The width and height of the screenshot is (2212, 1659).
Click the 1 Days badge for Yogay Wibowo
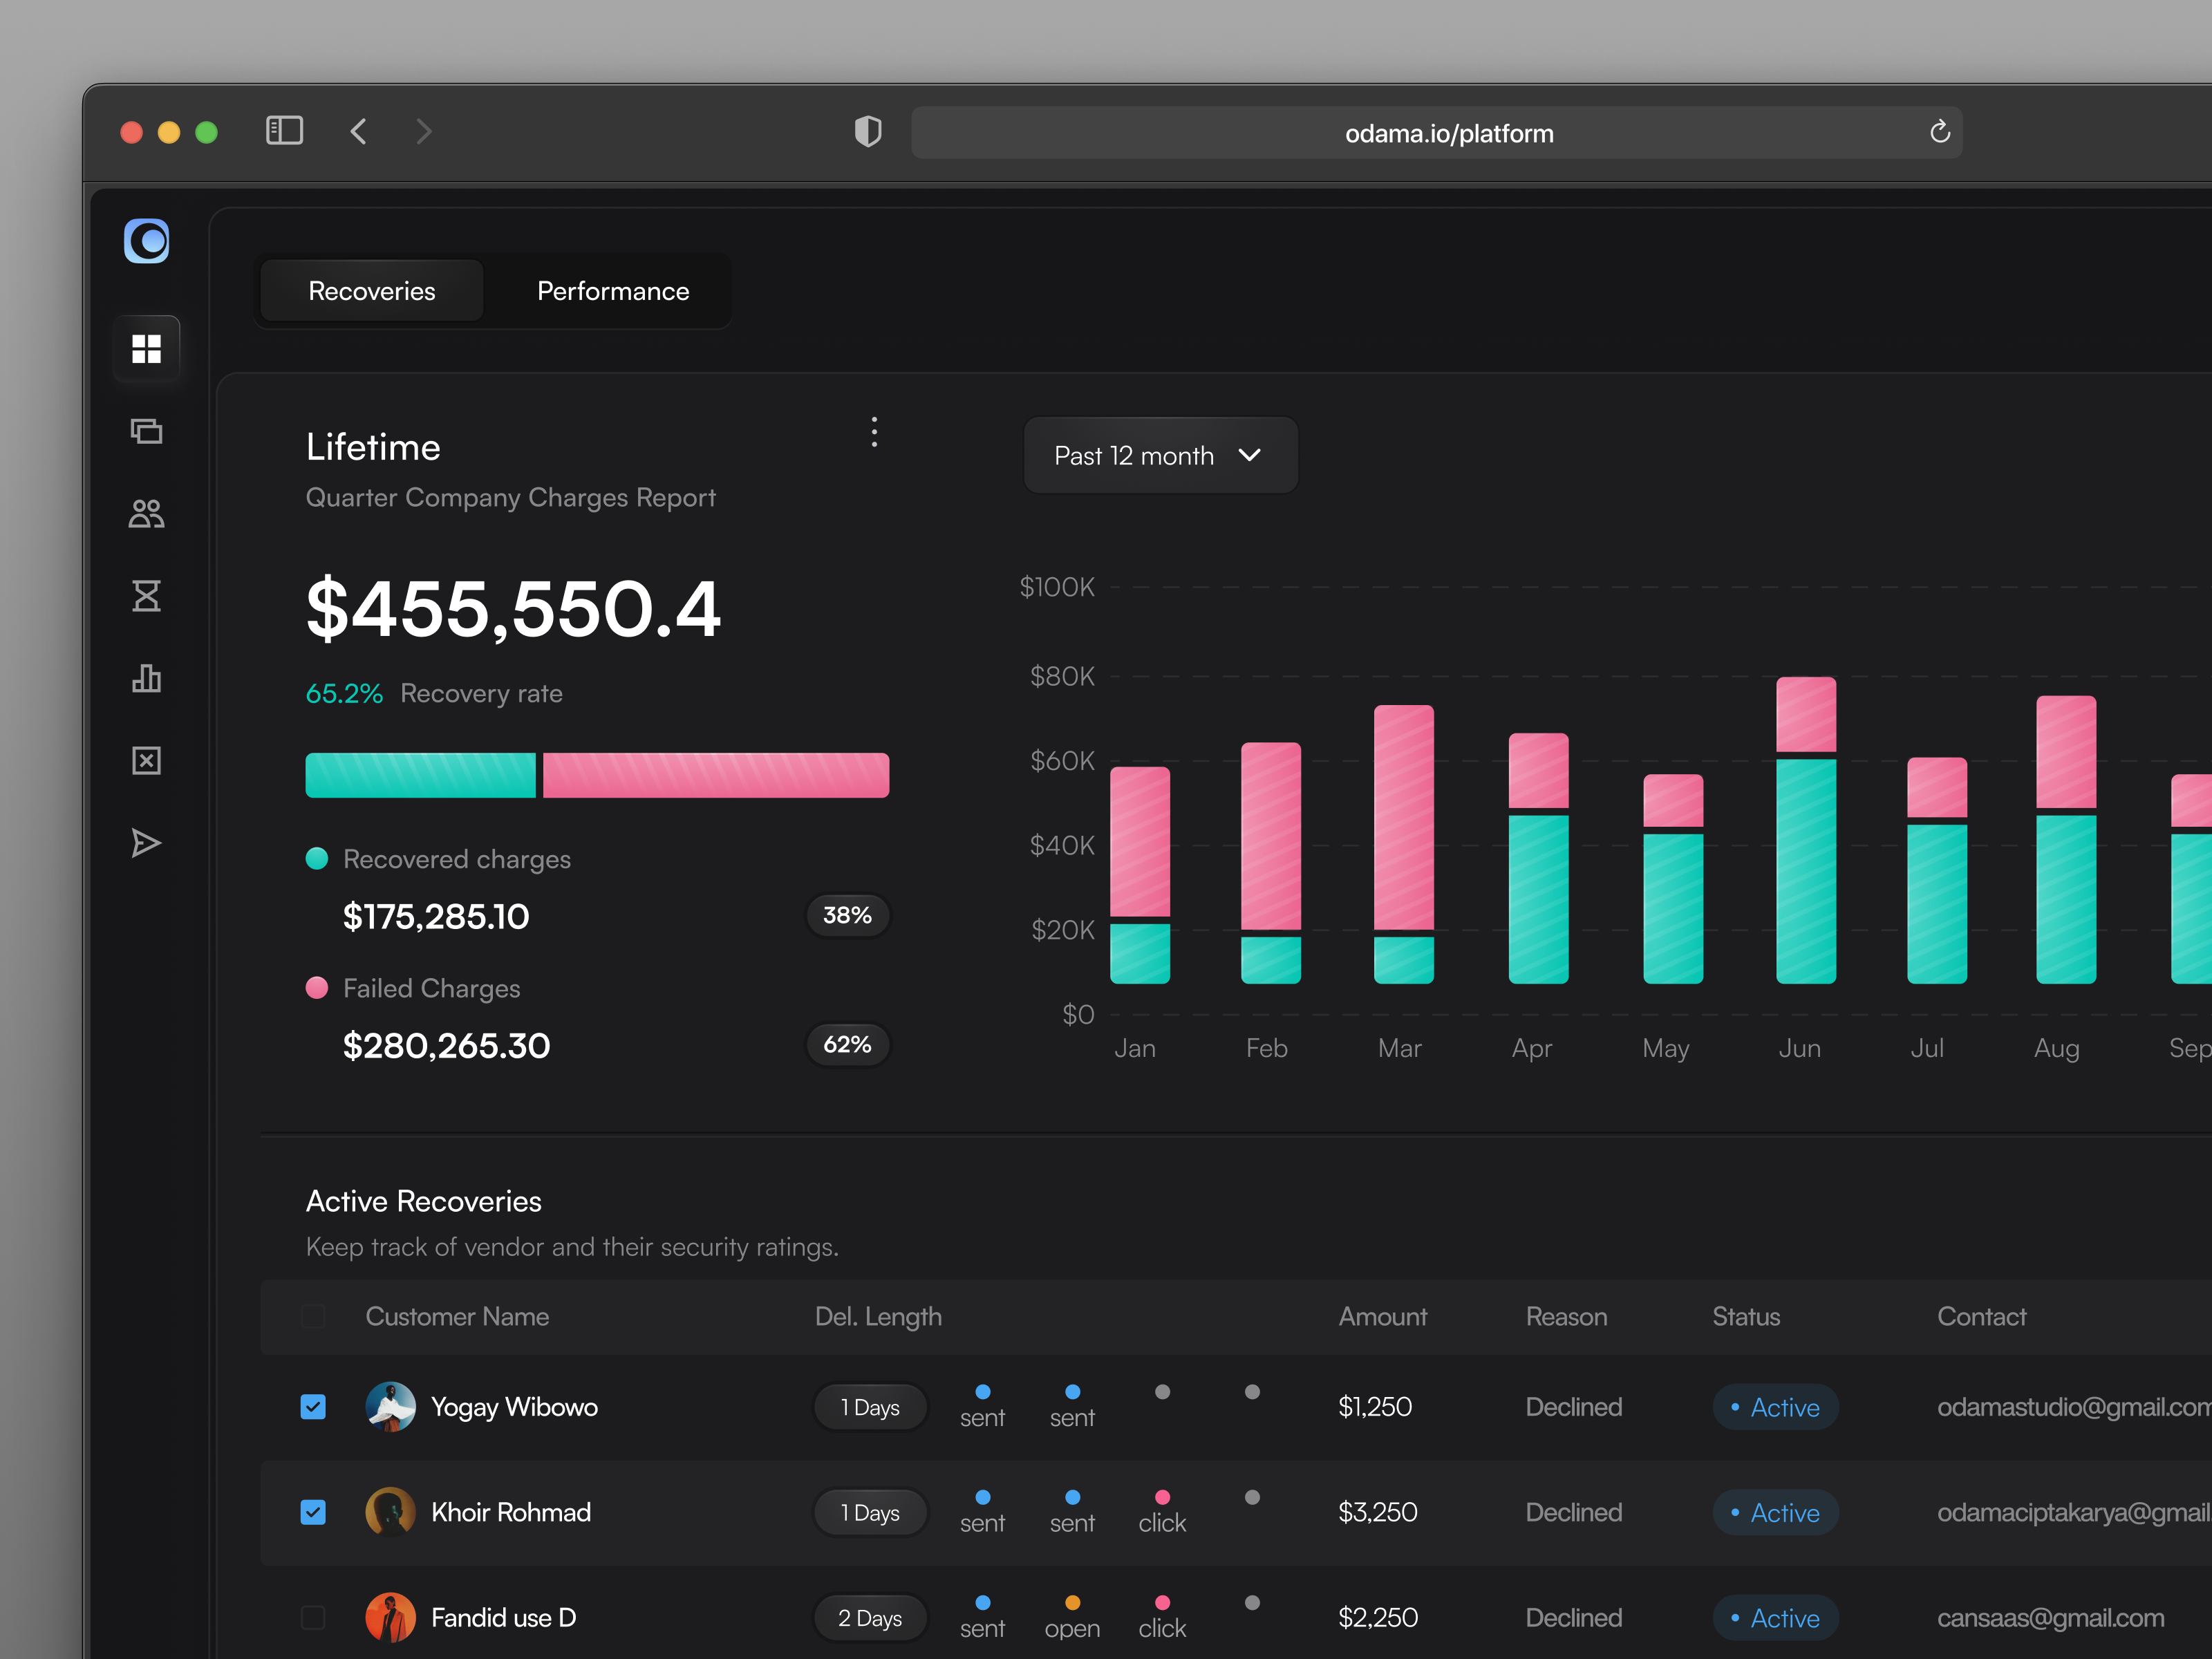pyautogui.click(x=870, y=1406)
